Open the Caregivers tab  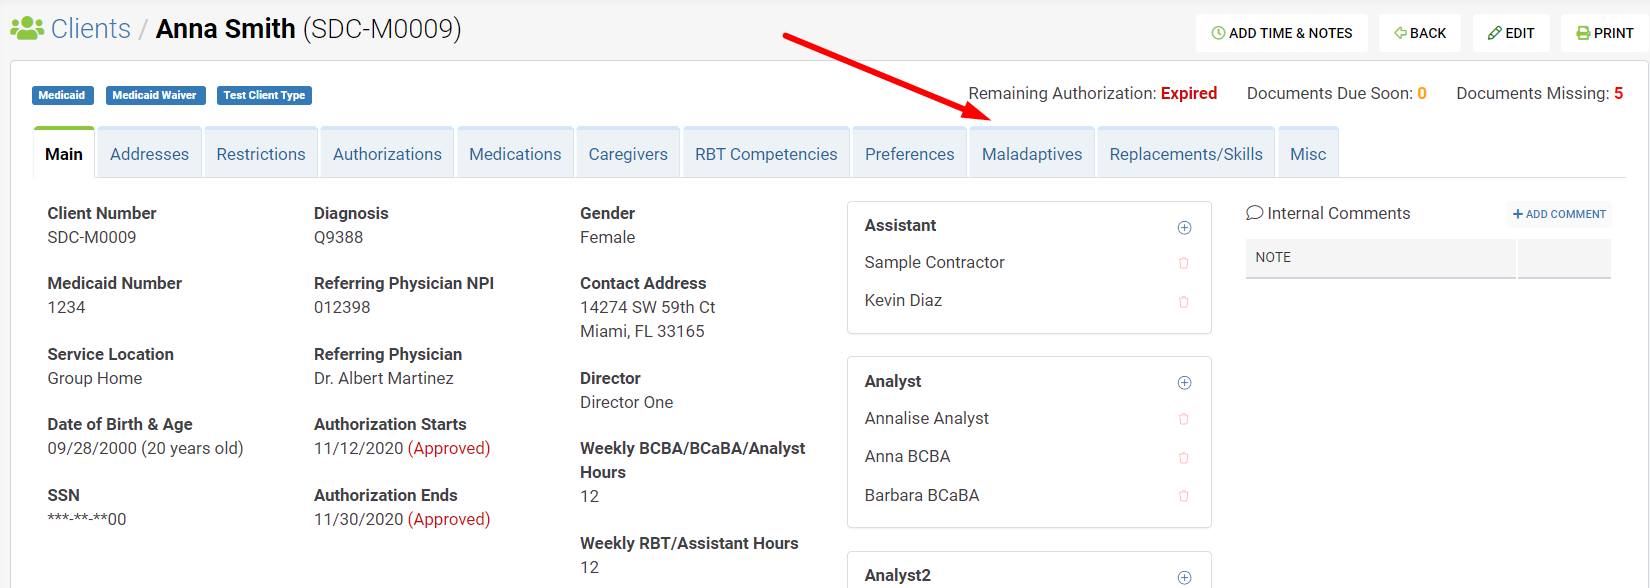tap(628, 154)
